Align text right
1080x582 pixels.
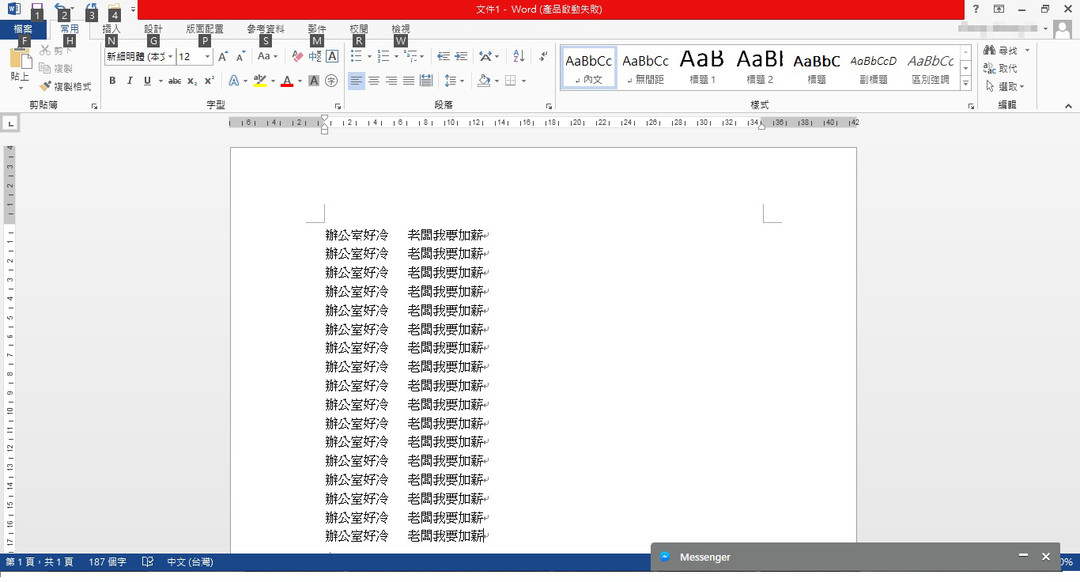tap(391, 81)
